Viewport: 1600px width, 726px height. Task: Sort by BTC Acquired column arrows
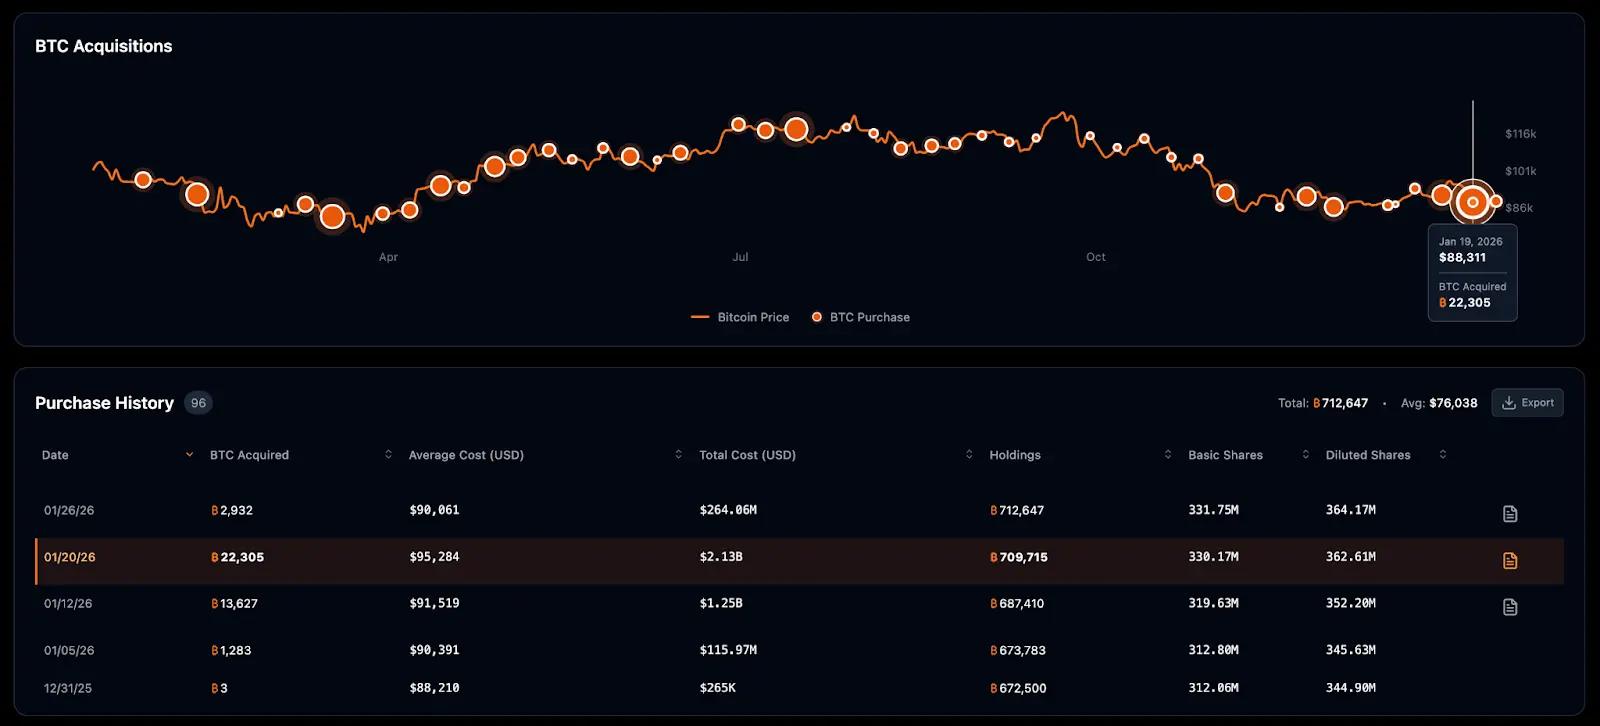[388, 455]
